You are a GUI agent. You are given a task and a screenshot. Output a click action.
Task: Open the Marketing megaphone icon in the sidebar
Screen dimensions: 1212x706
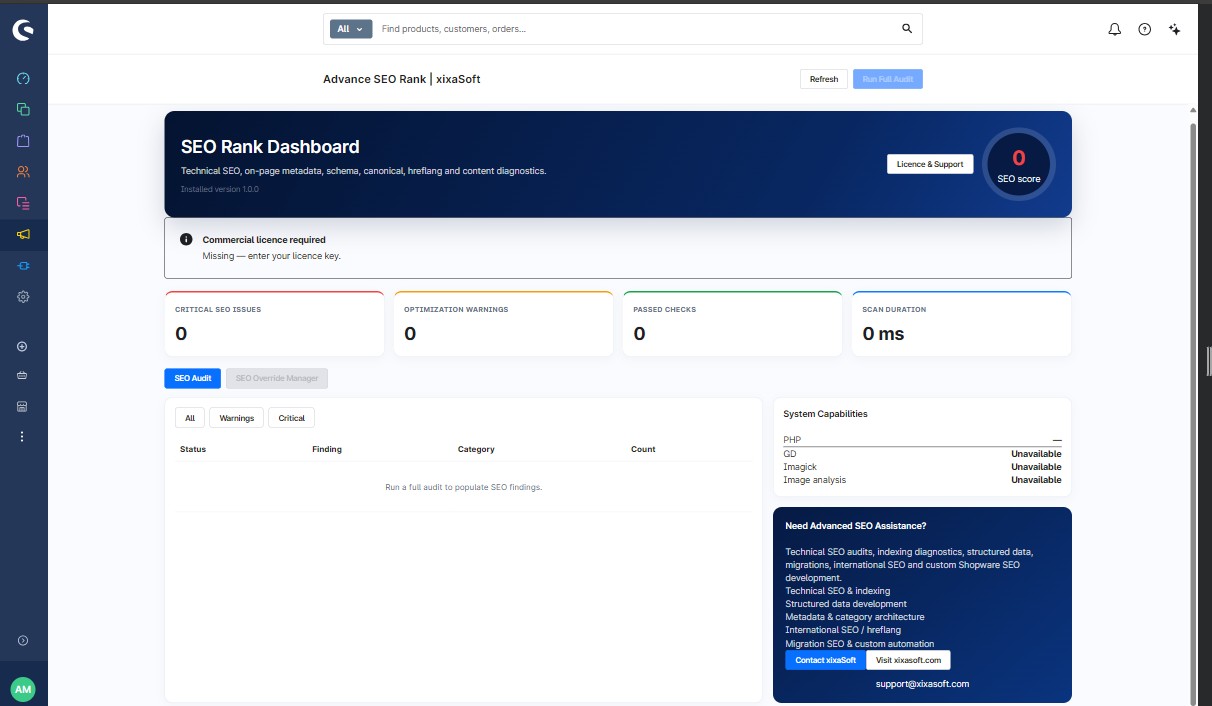click(x=23, y=234)
